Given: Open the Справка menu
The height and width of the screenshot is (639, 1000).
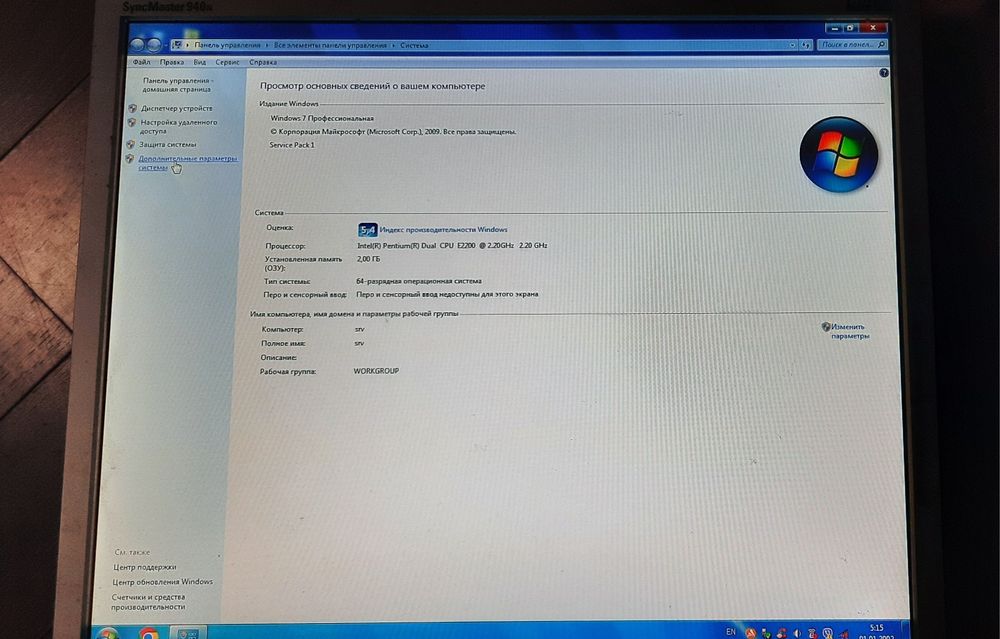Looking at the screenshot, I should coord(263,62).
